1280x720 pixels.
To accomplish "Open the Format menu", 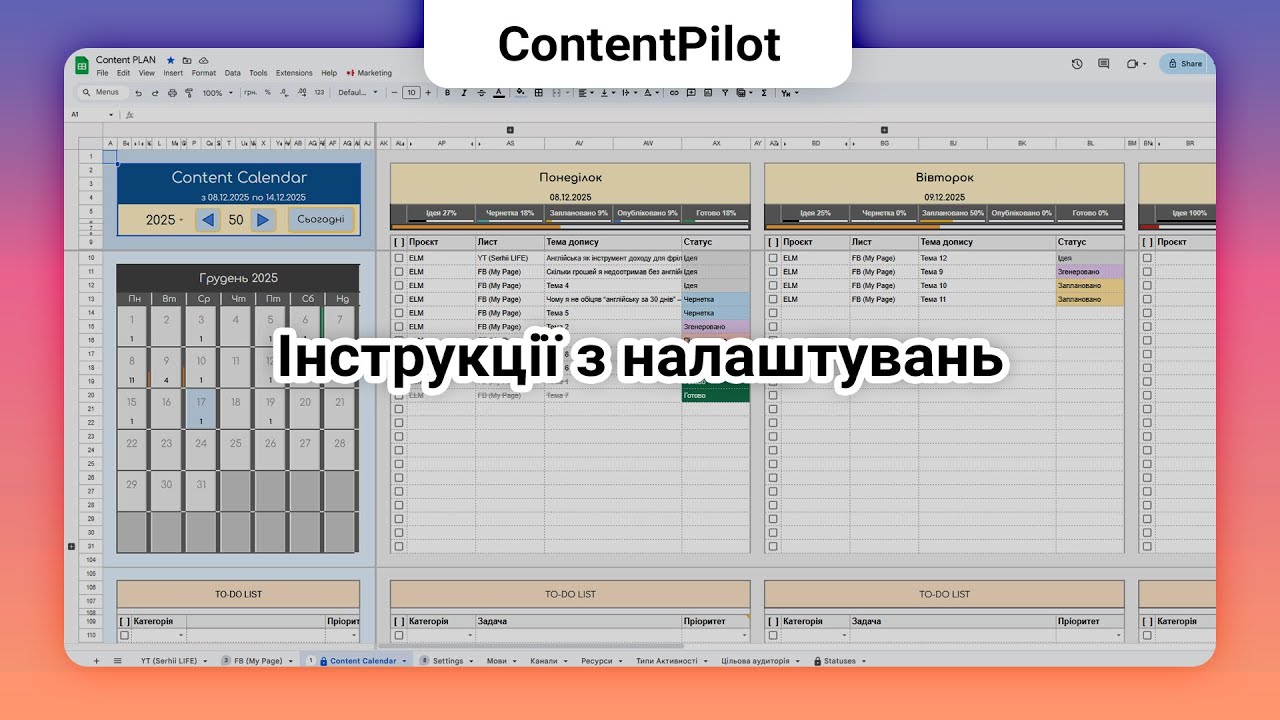I will click(204, 73).
